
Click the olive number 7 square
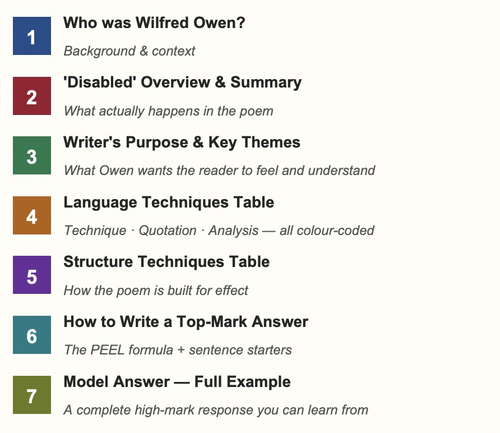(x=32, y=395)
